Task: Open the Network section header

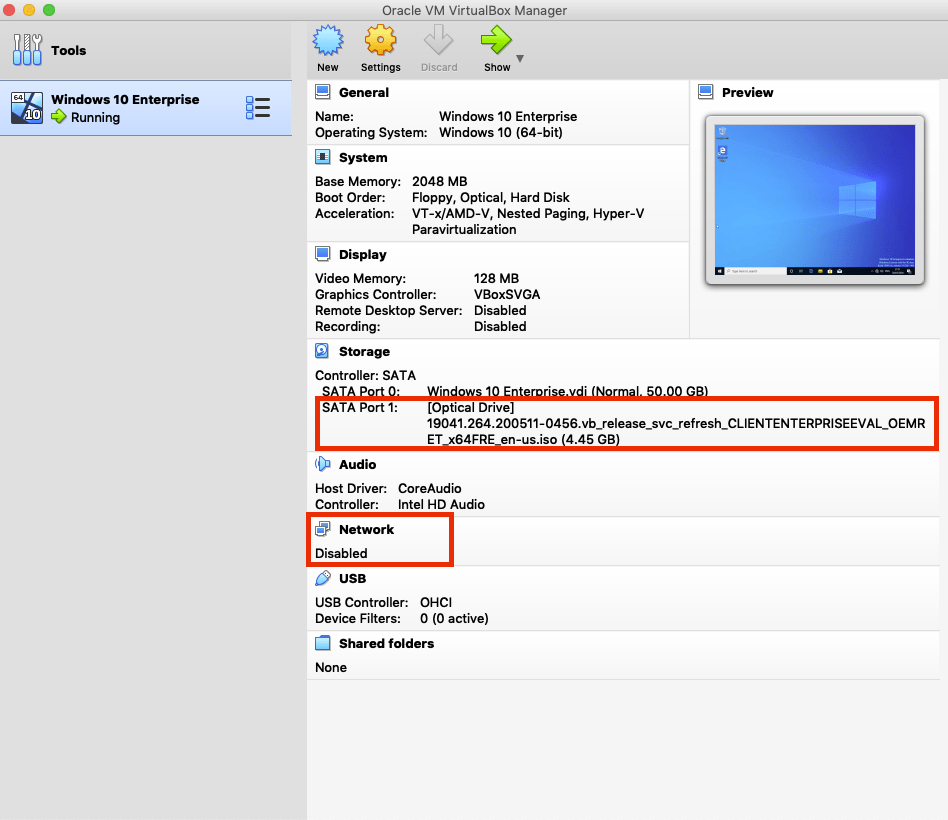Action: tap(366, 529)
